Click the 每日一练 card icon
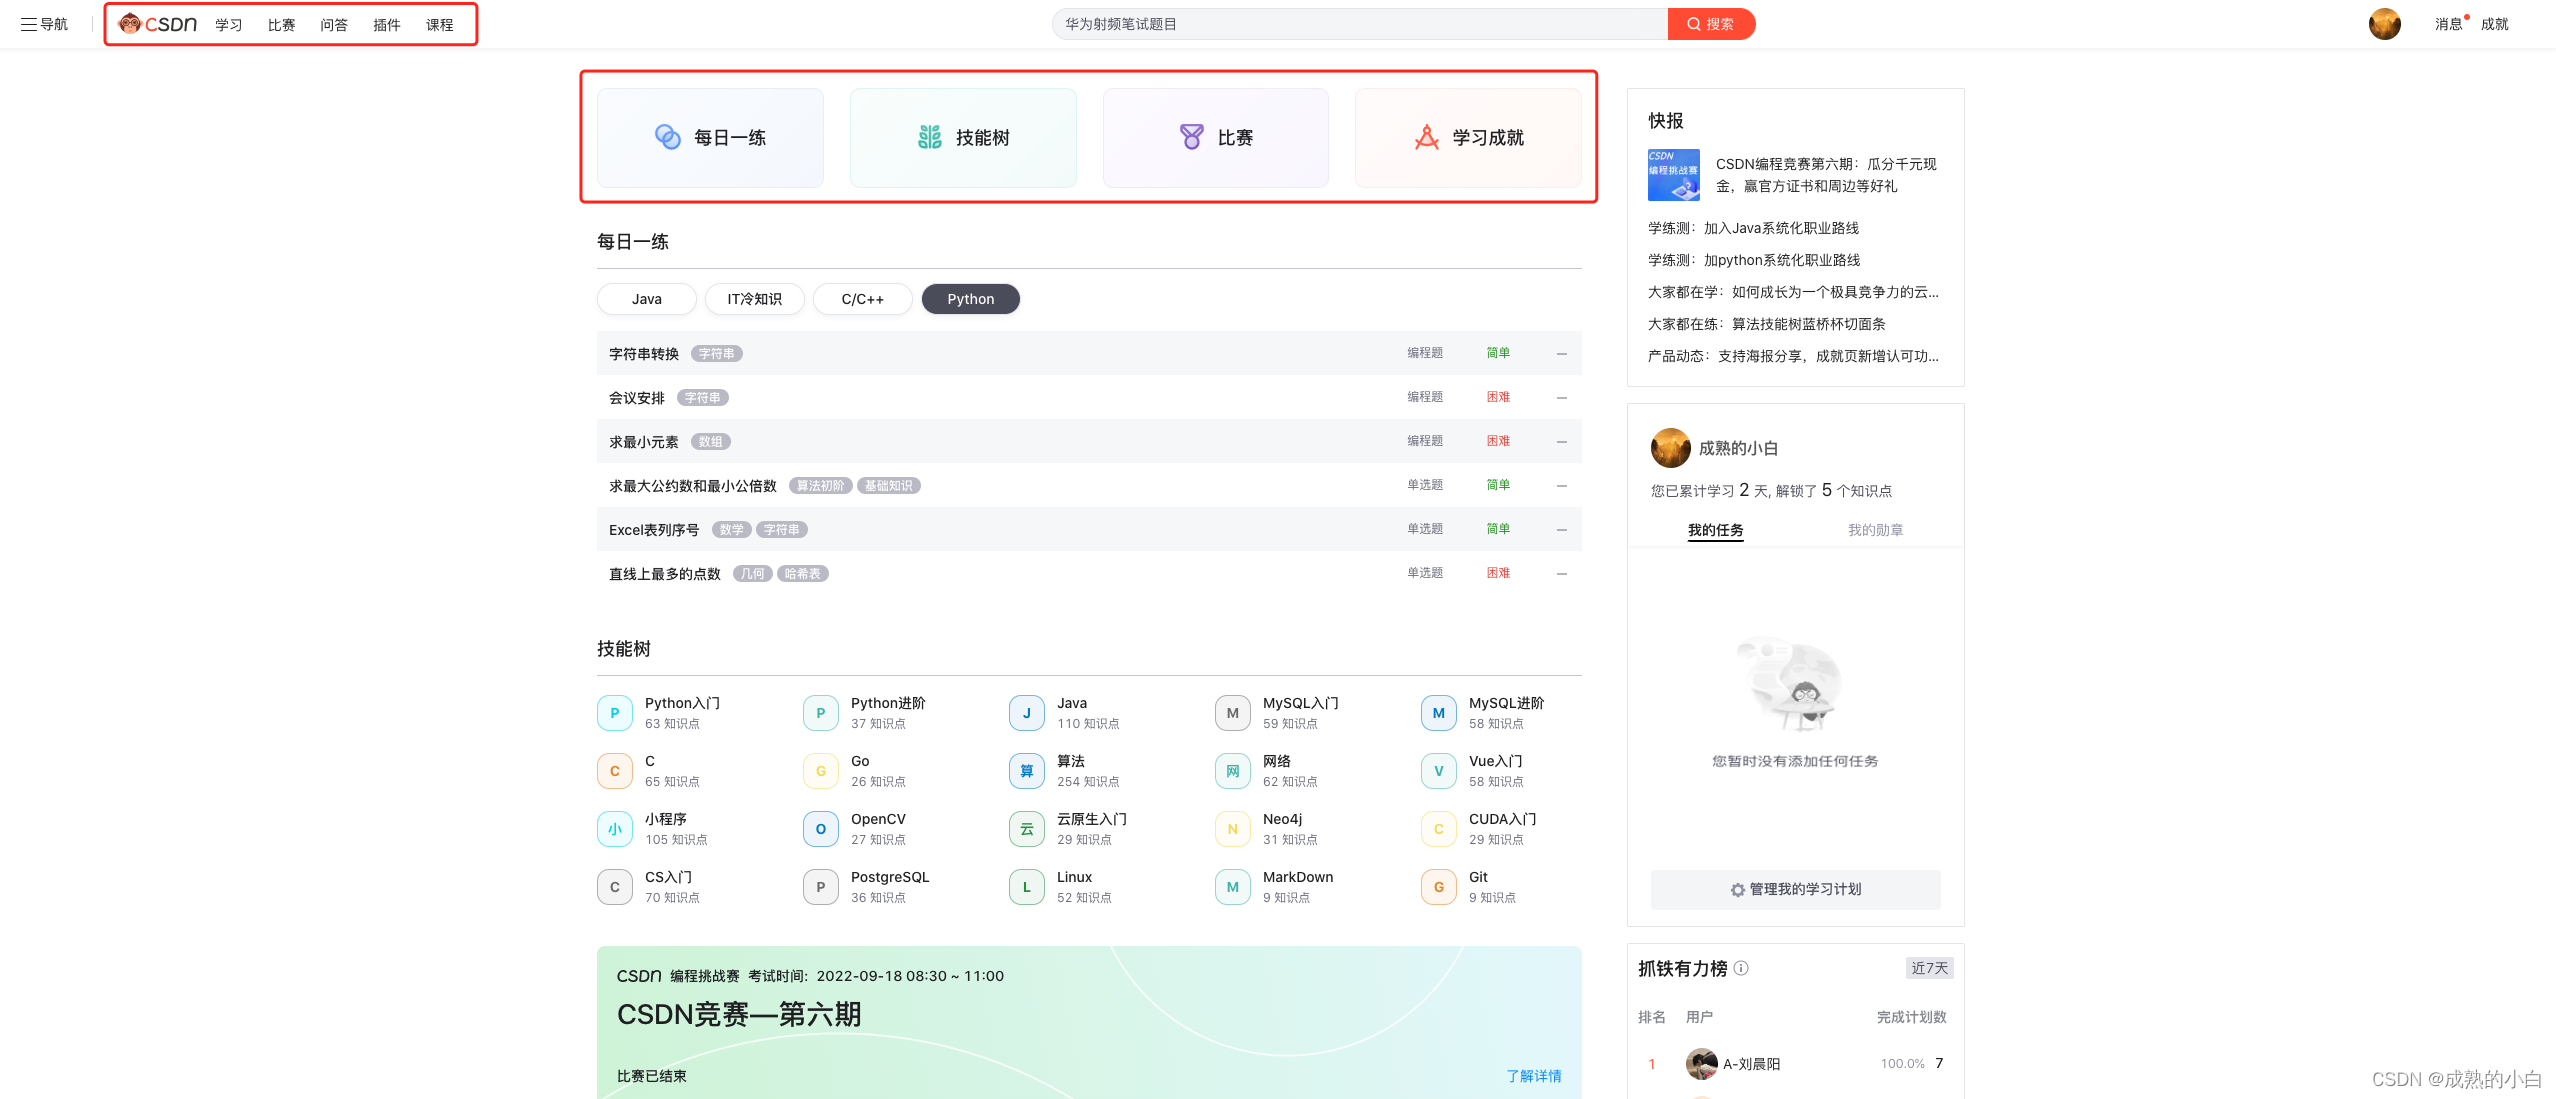 pyautogui.click(x=667, y=137)
